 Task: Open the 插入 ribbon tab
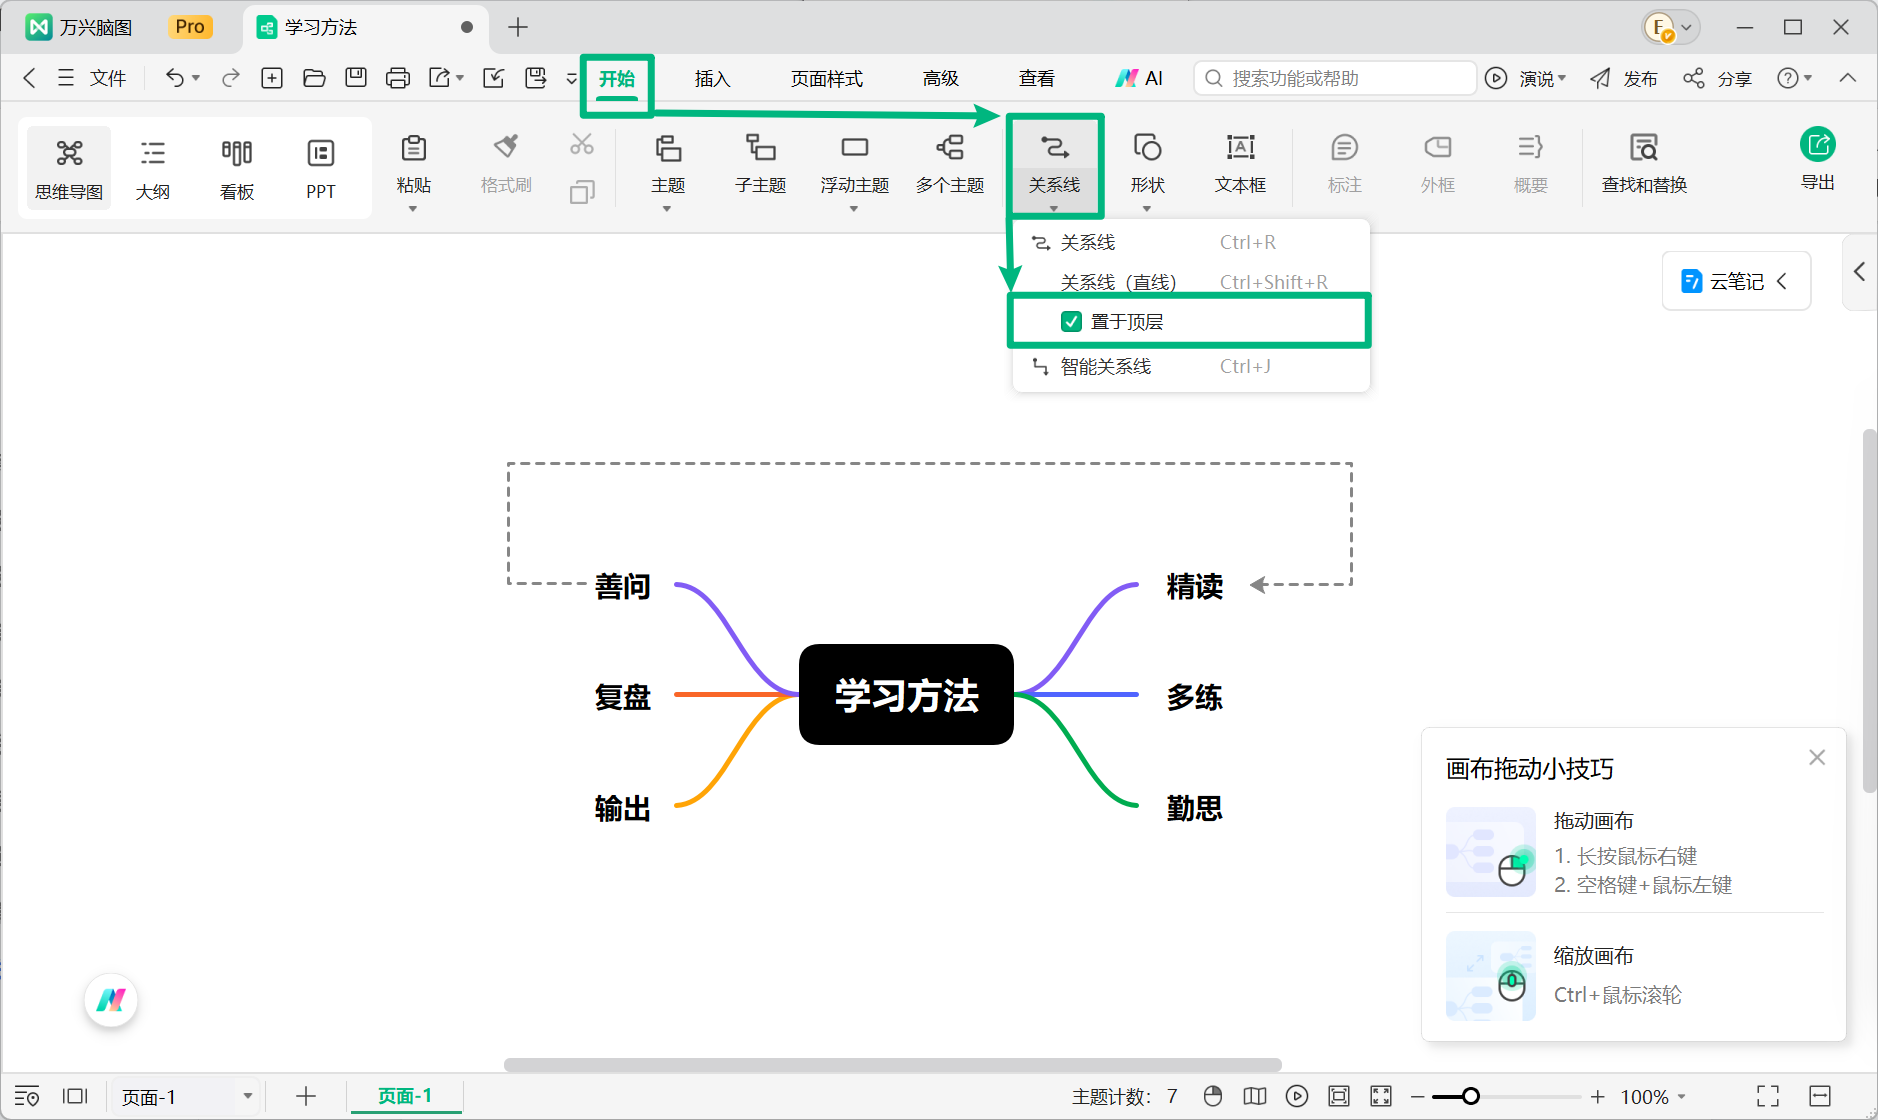(712, 79)
